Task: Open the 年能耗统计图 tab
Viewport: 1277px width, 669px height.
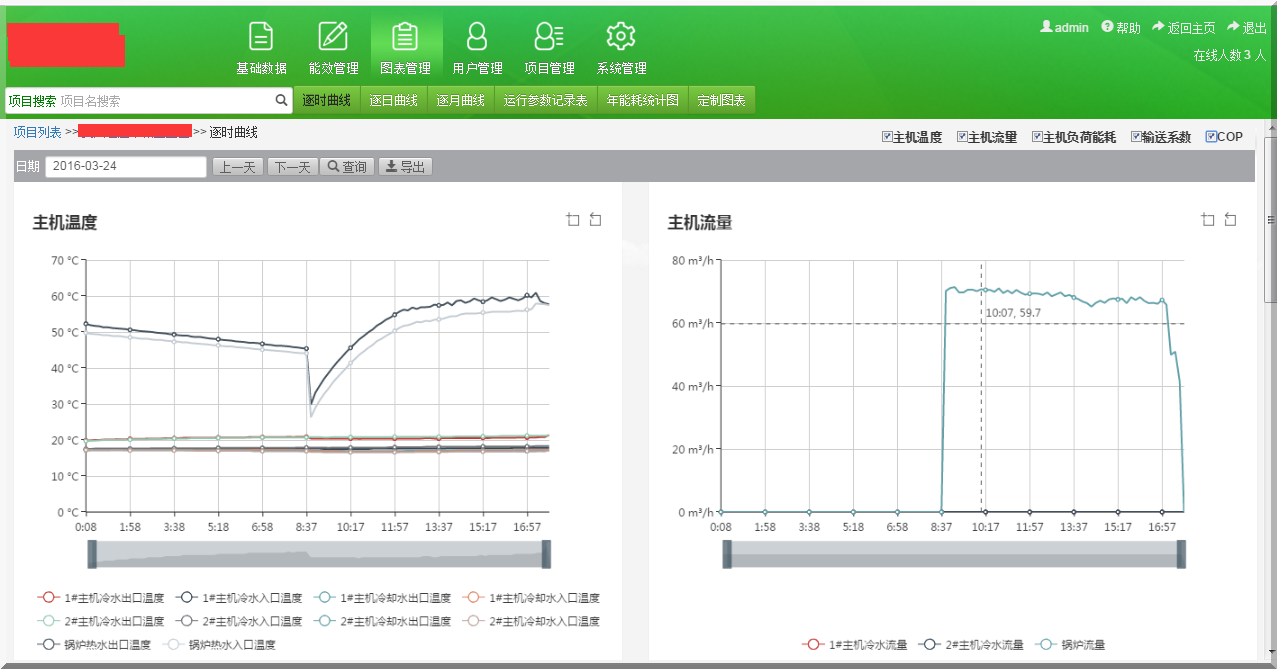Action: point(642,100)
